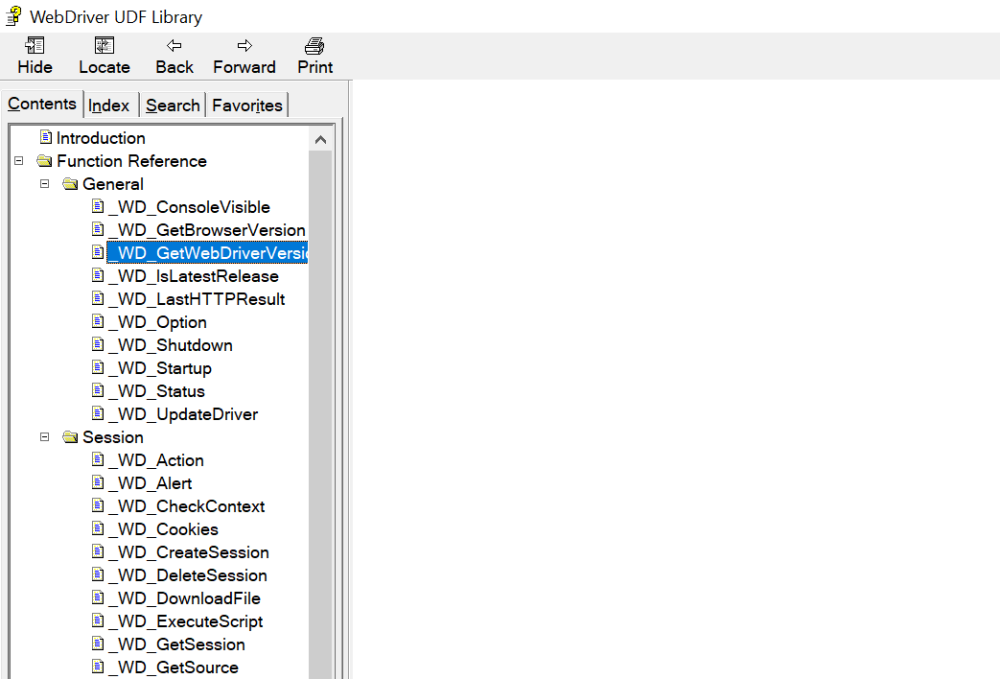Screen dimensions: 1000x679
Task: Switch to the Index tab
Action: pos(109,106)
